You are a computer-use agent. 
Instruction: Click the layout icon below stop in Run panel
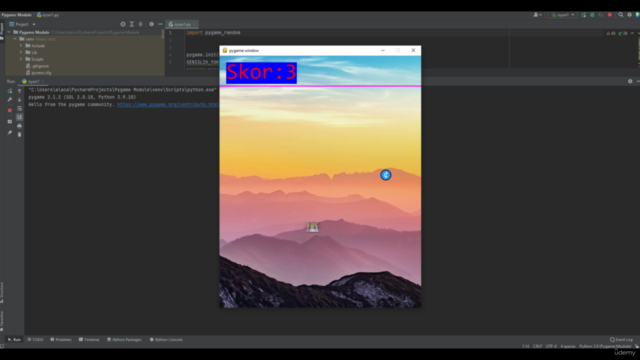[10, 121]
